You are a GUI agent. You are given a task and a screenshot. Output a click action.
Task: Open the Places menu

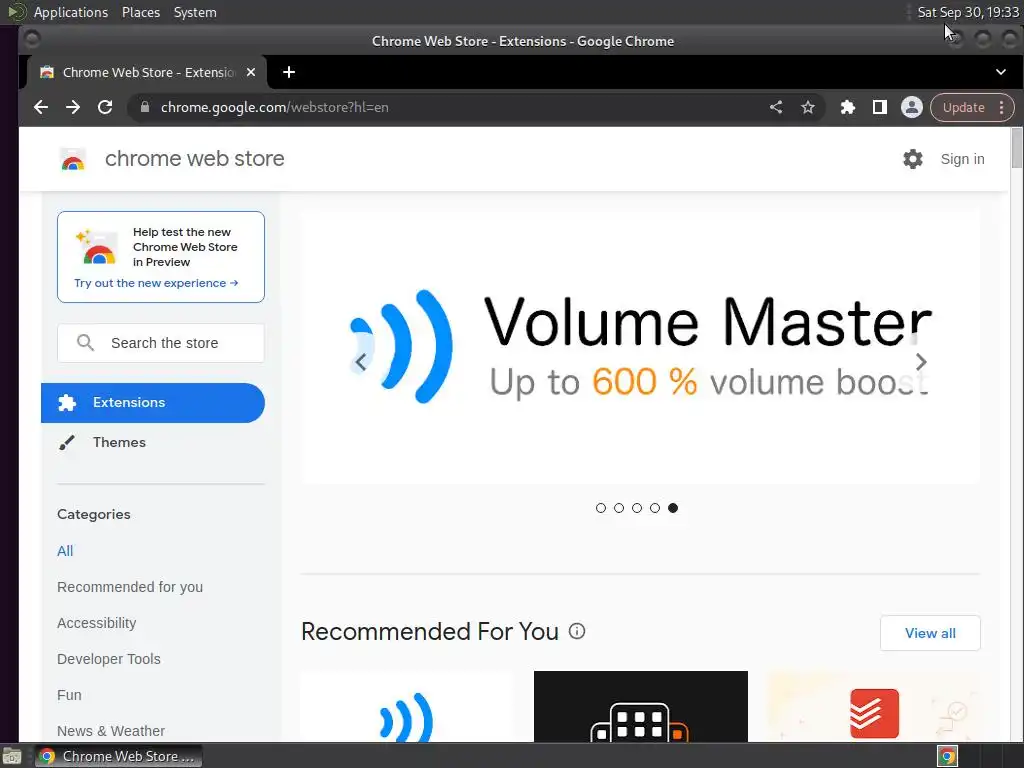click(141, 12)
